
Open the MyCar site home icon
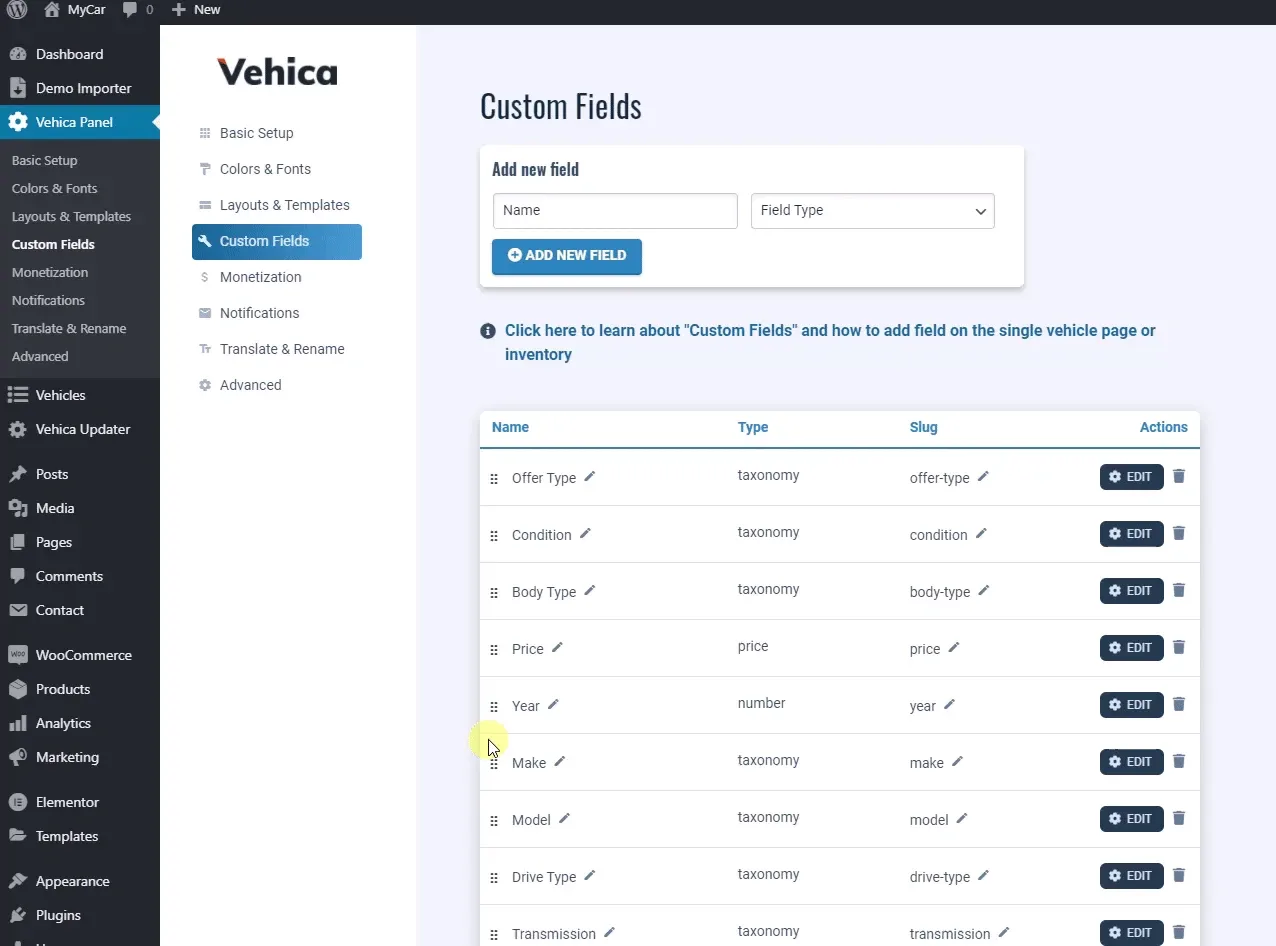(52, 9)
